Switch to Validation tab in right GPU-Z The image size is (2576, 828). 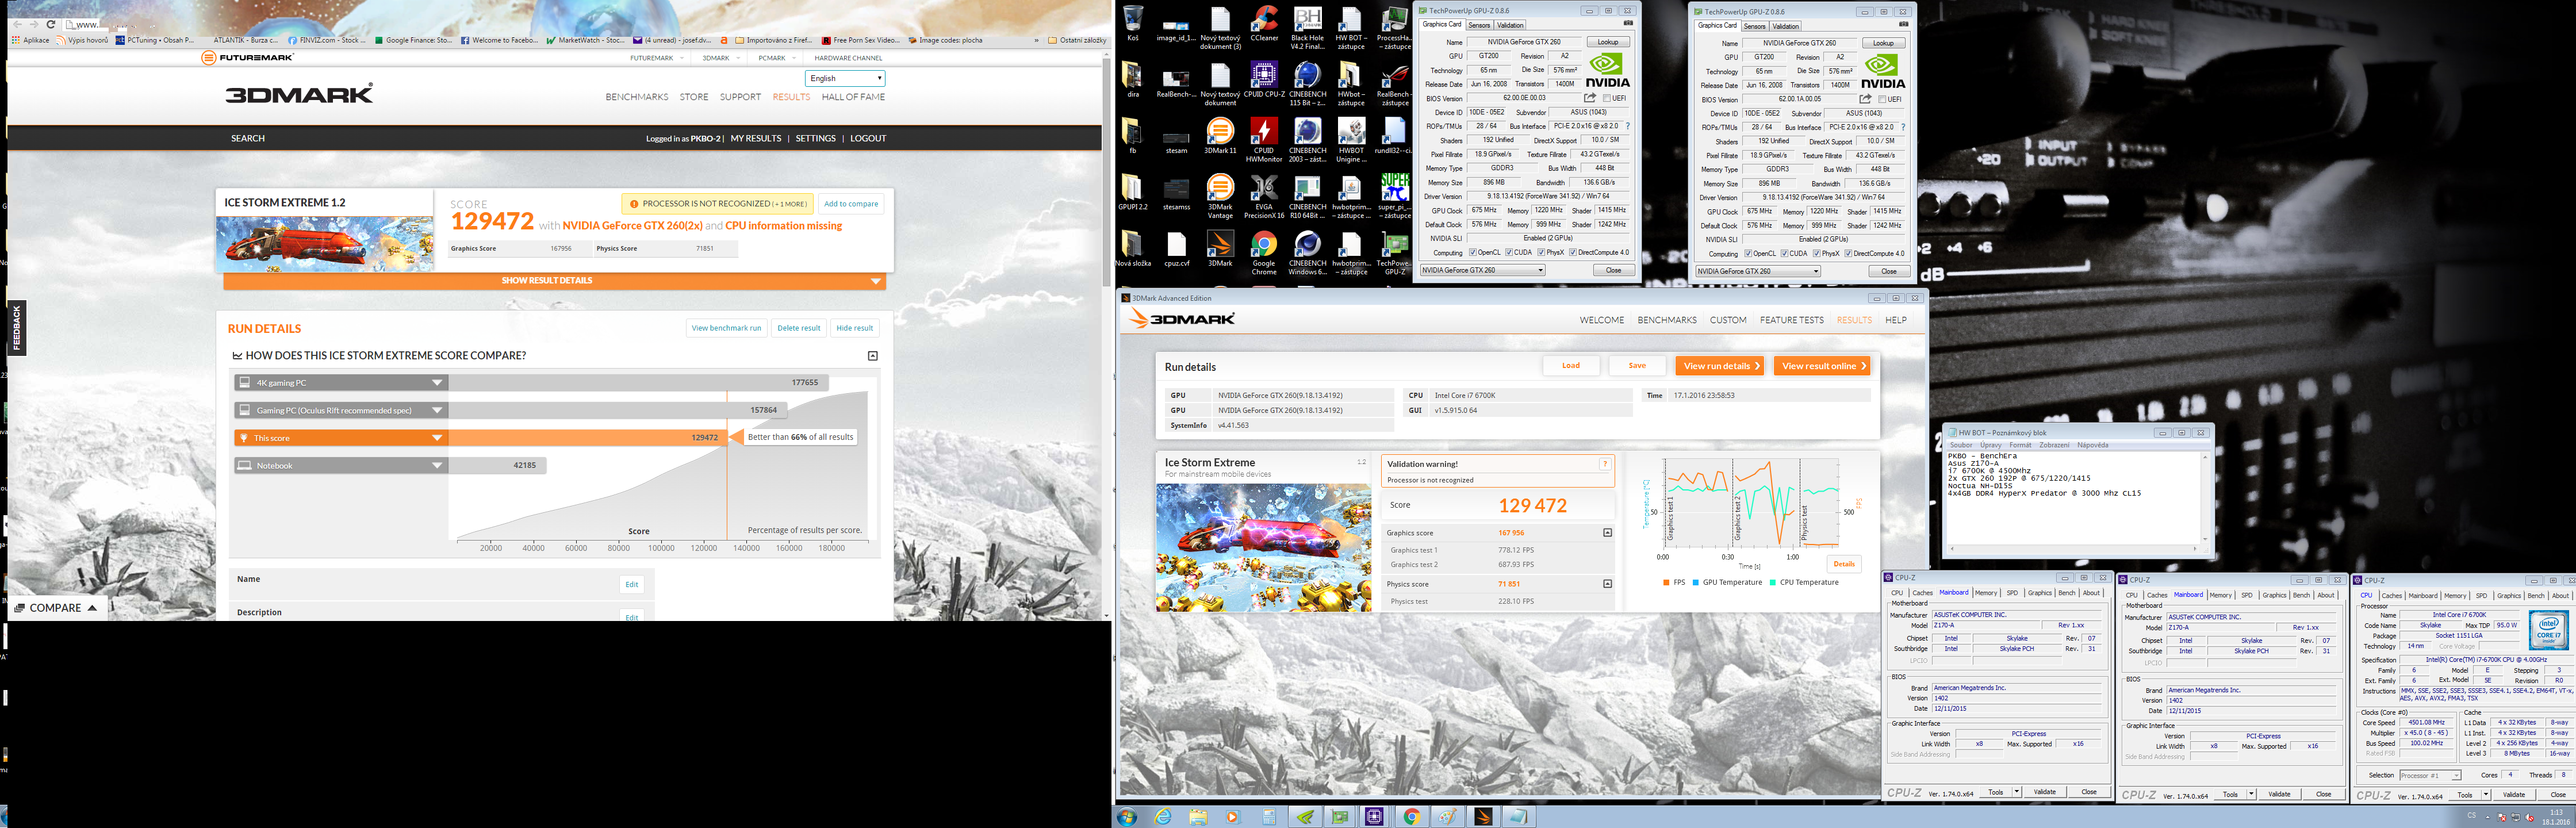[x=1786, y=26]
